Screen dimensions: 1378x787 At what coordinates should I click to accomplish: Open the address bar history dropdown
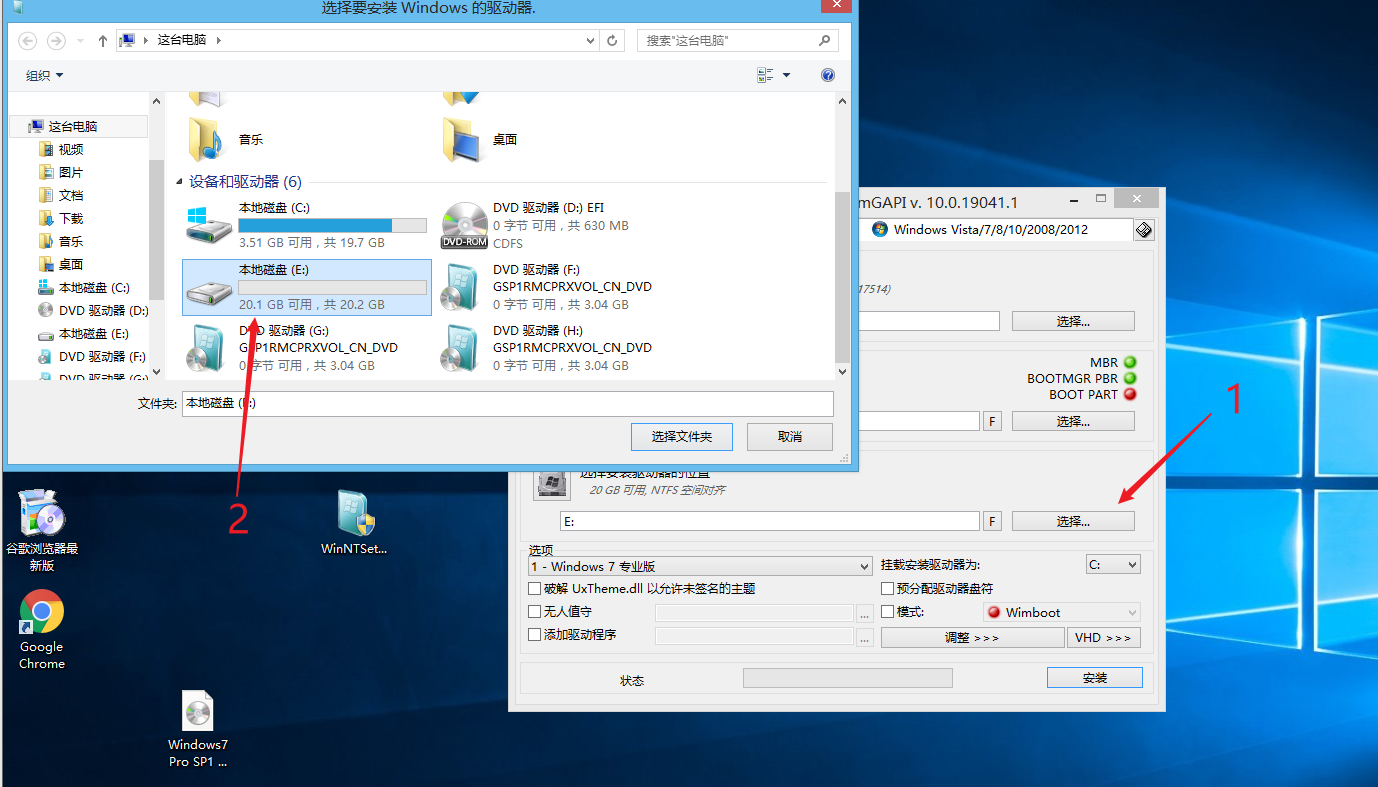[x=590, y=41]
